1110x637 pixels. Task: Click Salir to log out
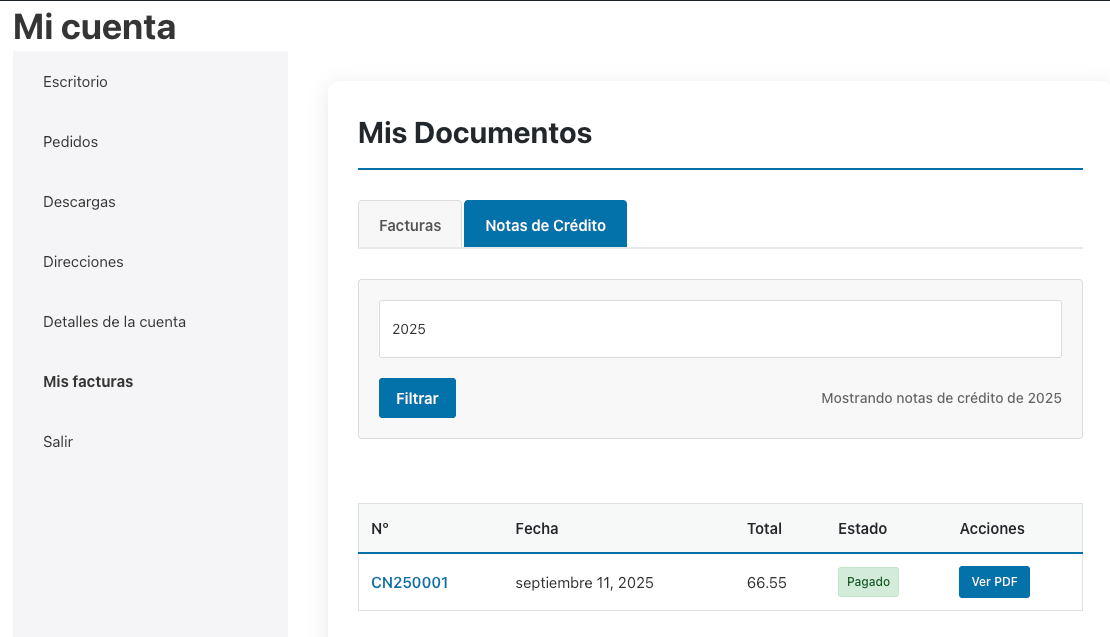[58, 442]
